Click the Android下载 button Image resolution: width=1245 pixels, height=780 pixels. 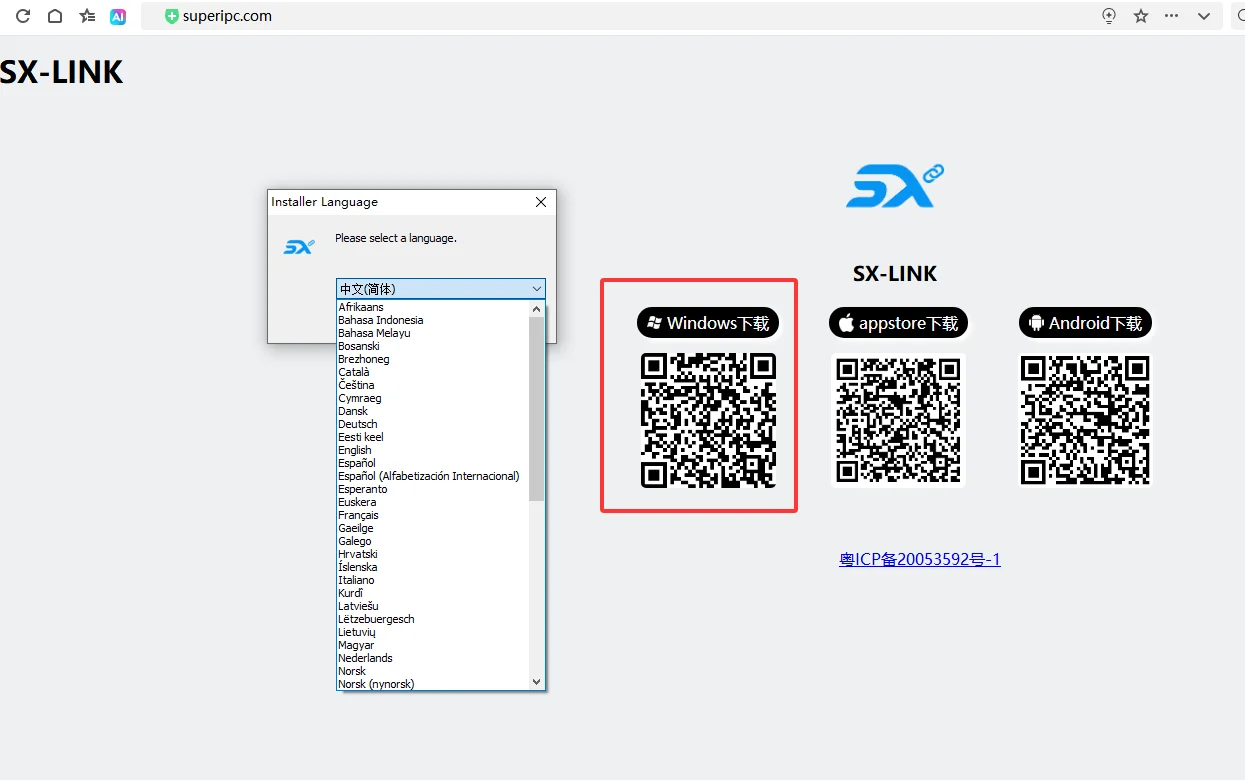point(1086,323)
